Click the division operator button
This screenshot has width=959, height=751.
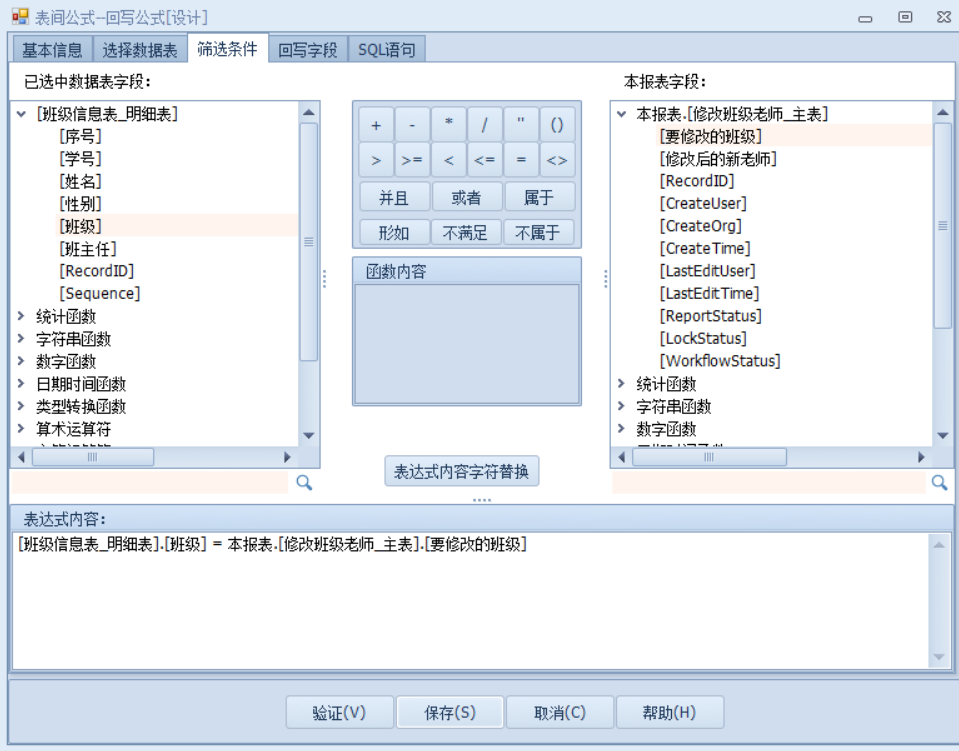click(485, 125)
